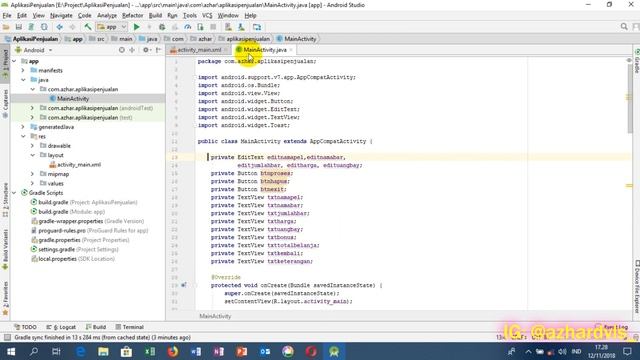The height and width of the screenshot is (360, 640).
Task: Select MainActivity in the project tree
Action: [73, 99]
